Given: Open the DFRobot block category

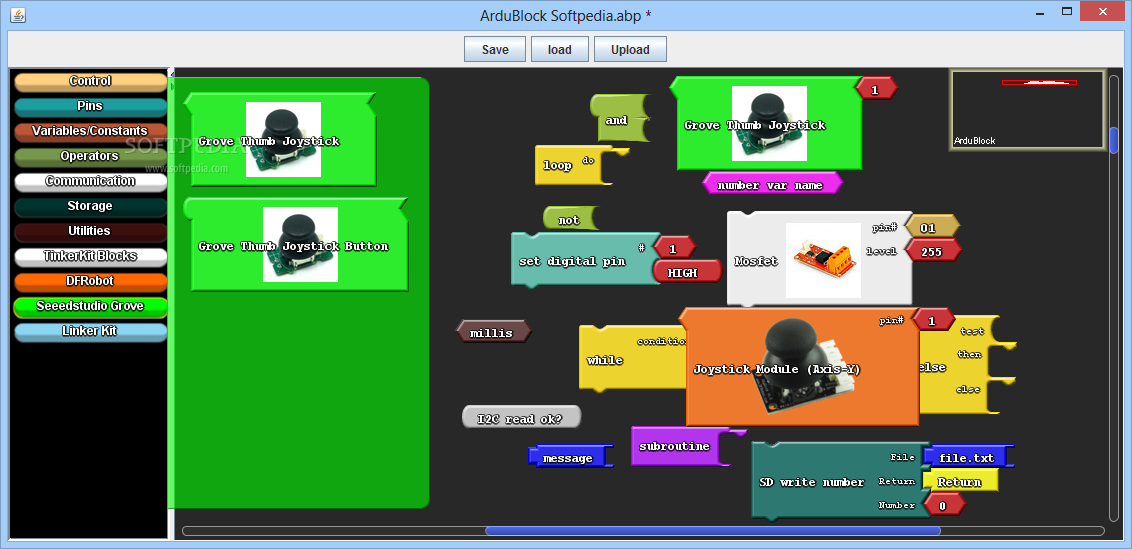Looking at the screenshot, I should click(90, 281).
